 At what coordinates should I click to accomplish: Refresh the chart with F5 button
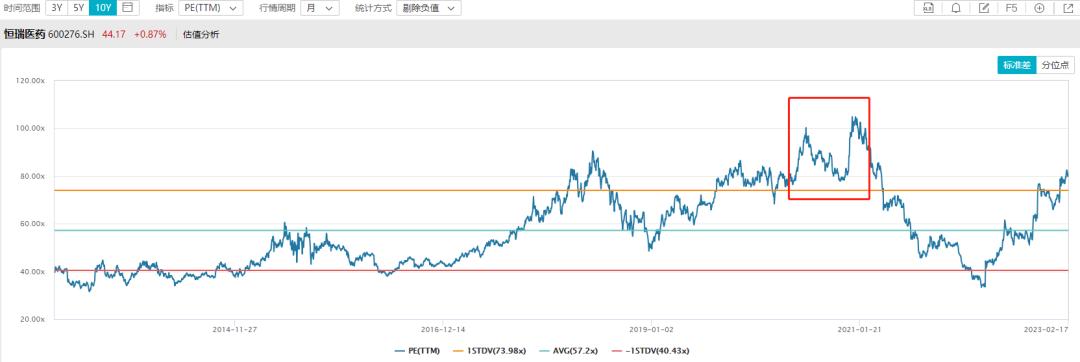pos(1011,8)
